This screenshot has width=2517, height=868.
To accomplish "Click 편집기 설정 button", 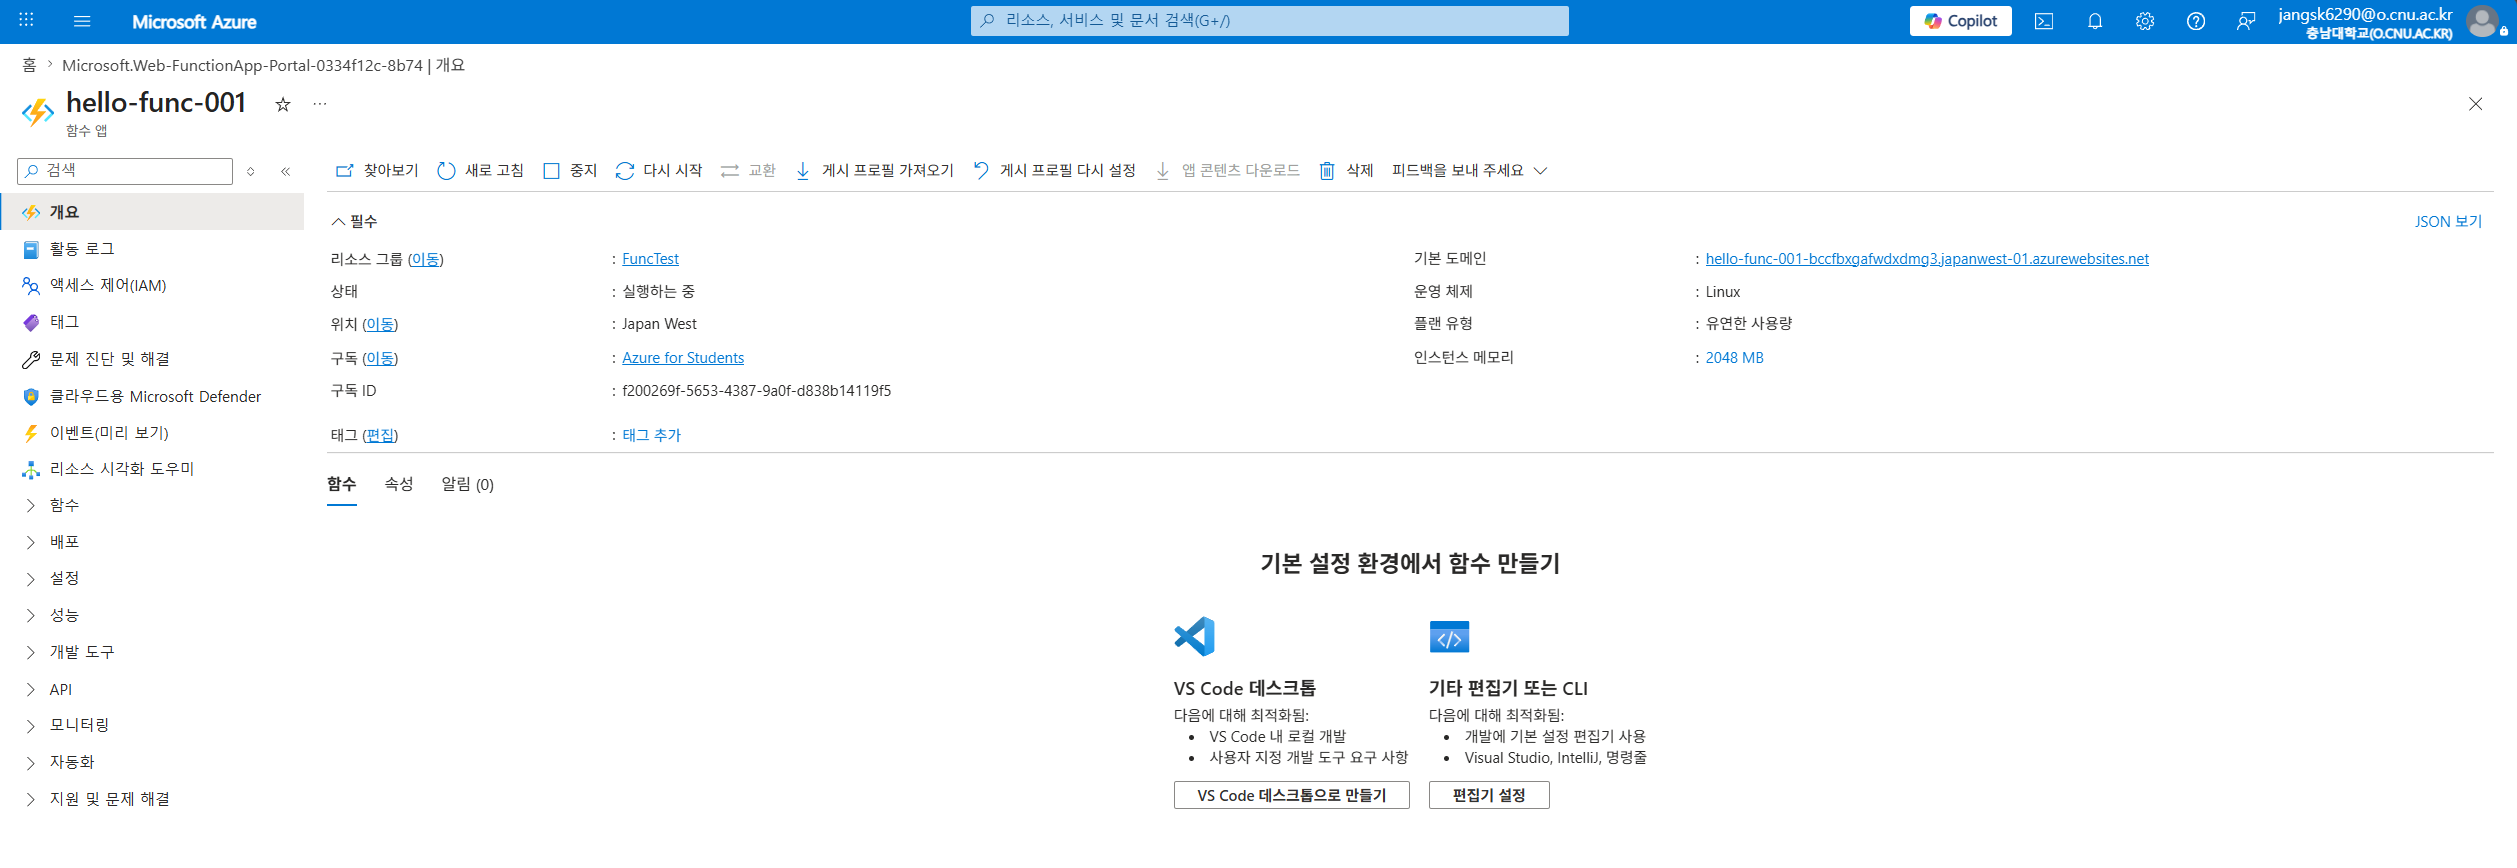I will pyautogui.click(x=1489, y=795).
